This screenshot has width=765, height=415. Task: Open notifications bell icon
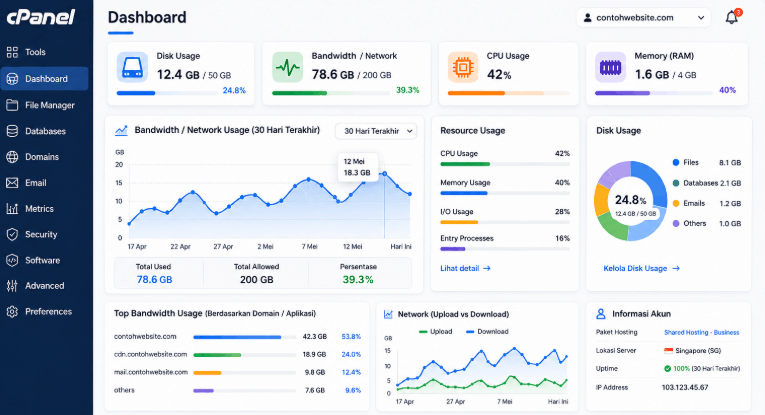(731, 18)
